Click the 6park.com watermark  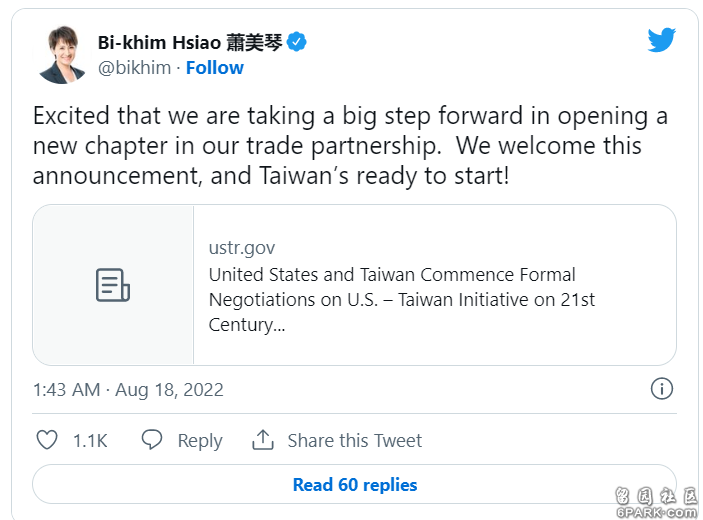pyautogui.click(x=656, y=503)
